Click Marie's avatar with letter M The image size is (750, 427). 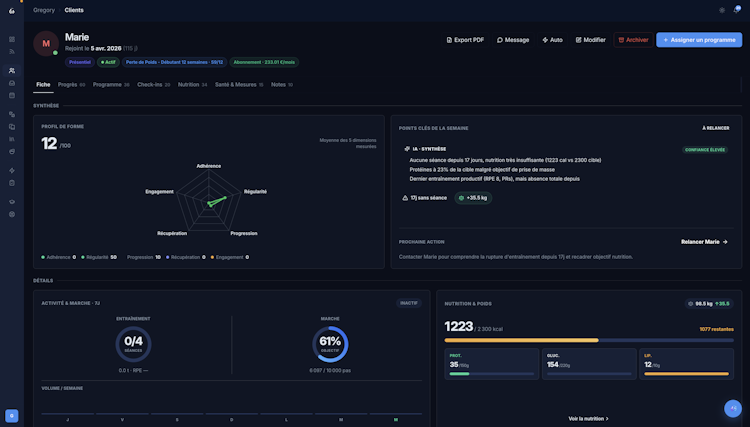point(46,44)
